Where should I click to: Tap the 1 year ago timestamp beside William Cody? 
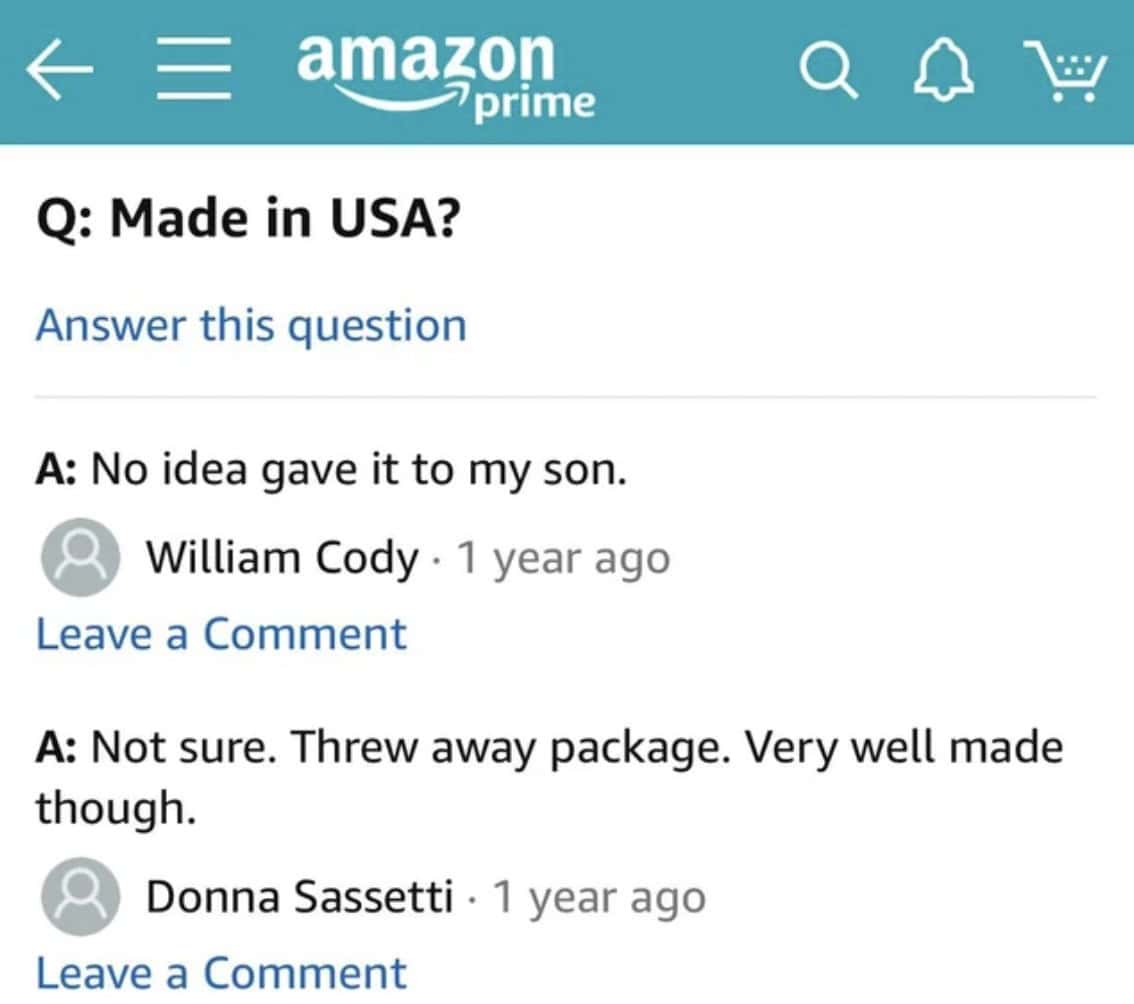(565, 558)
